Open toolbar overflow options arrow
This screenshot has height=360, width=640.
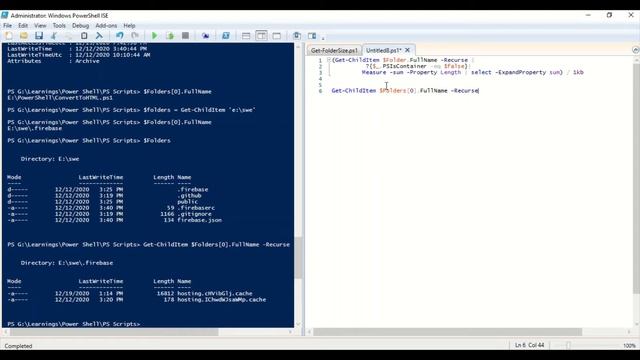323,38
